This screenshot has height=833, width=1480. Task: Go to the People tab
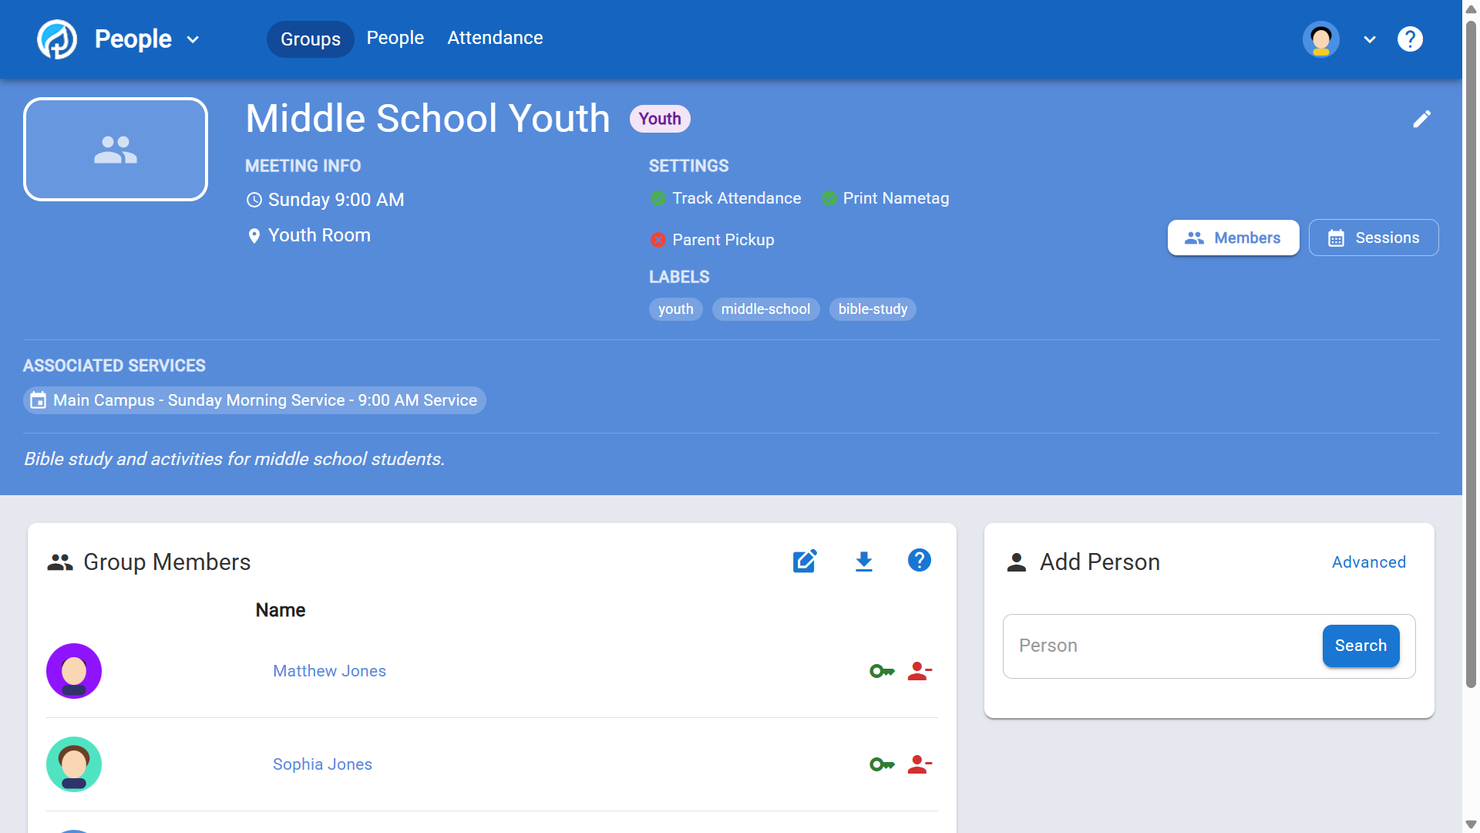tap(395, 38)
